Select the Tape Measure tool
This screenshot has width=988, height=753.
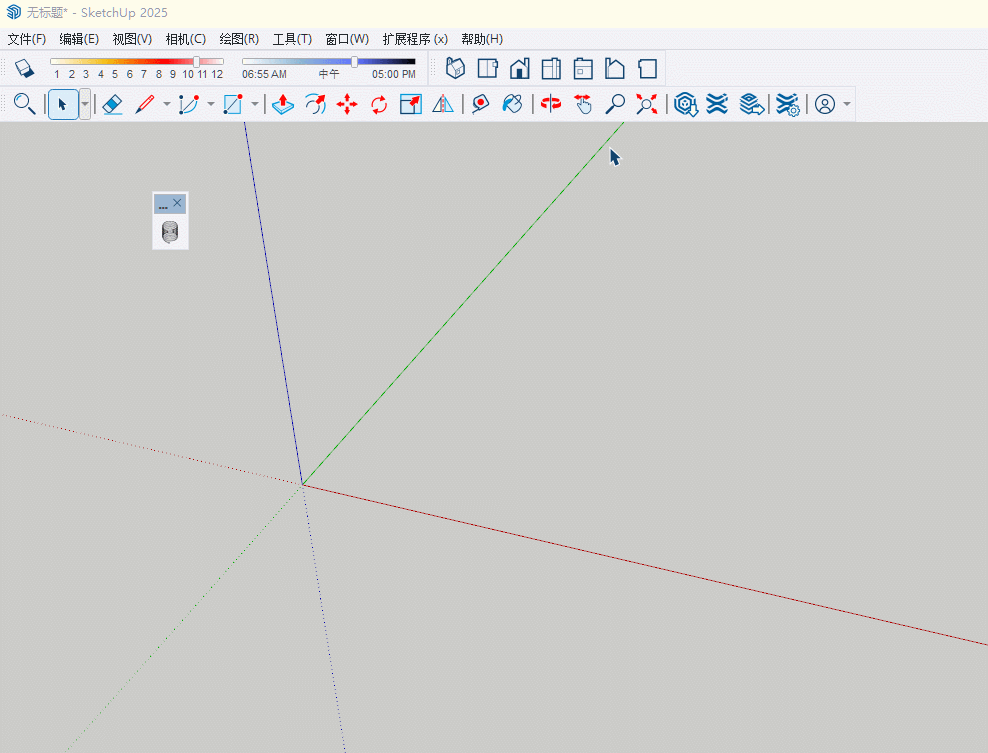click(x=480, y=104)
